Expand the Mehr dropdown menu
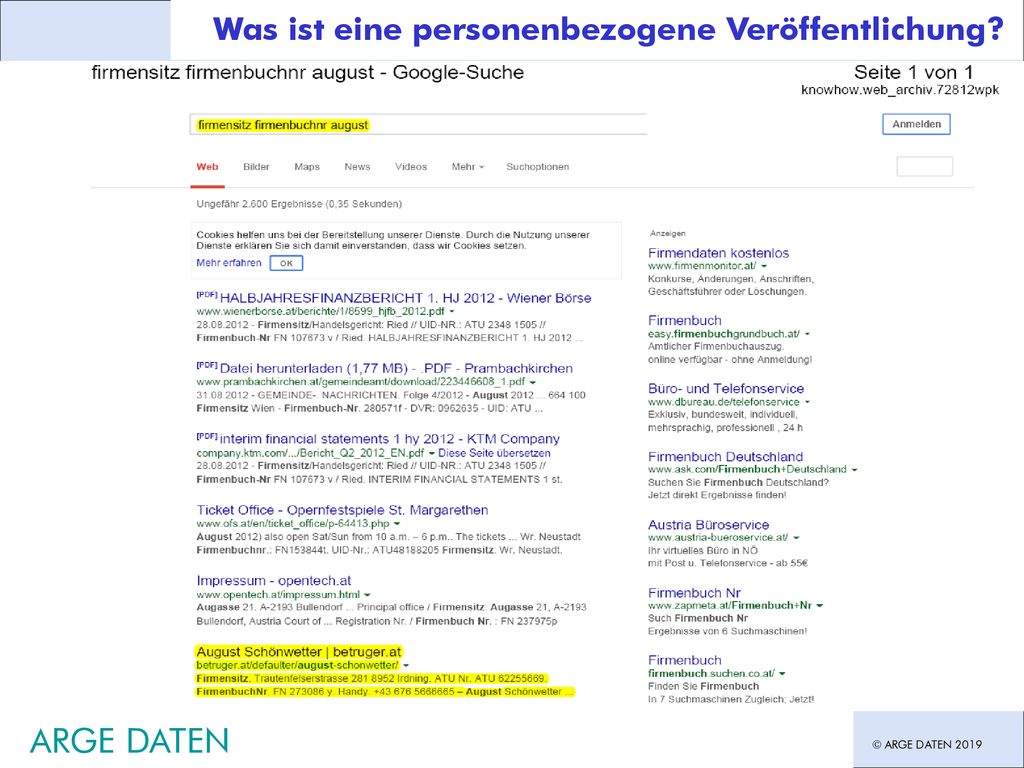This screenshot has width=1024, height=768. (x=468, y=167)
